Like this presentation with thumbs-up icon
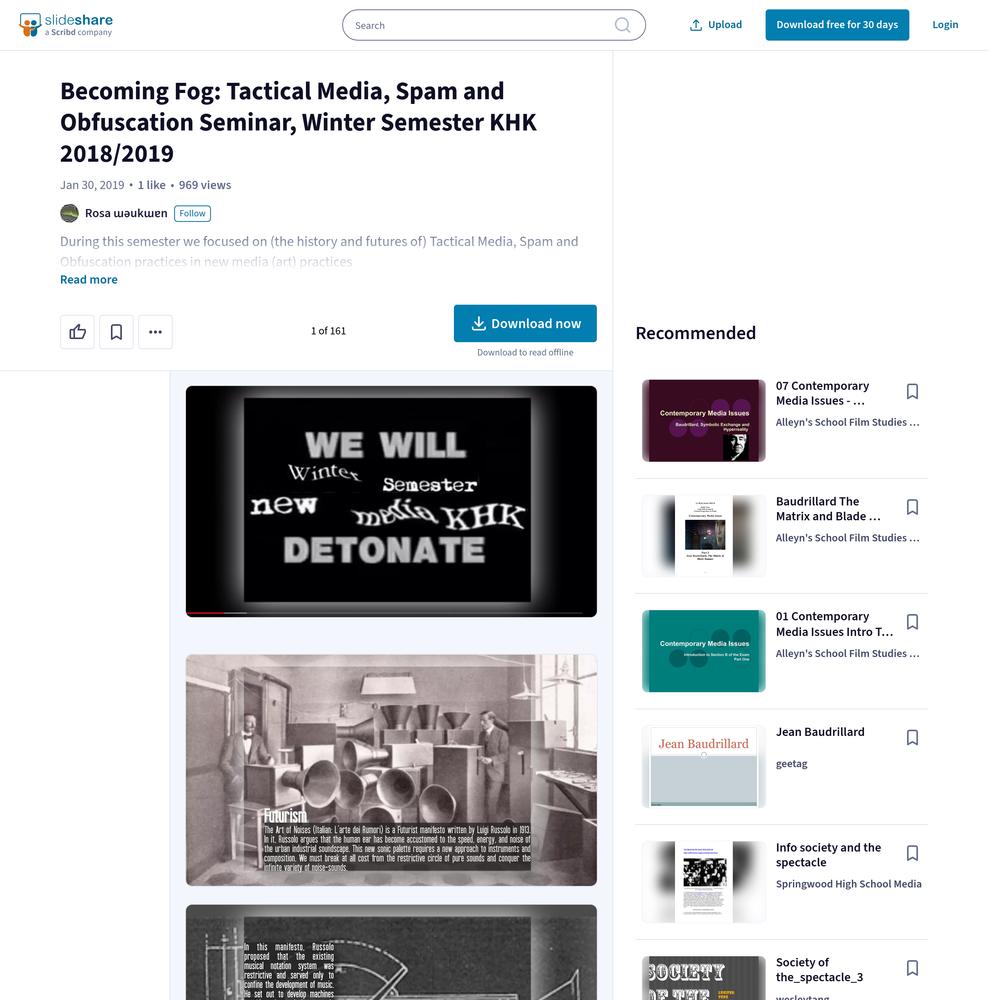The height and width of the screenshot is (1000, 1000). [x=77, y=332]
